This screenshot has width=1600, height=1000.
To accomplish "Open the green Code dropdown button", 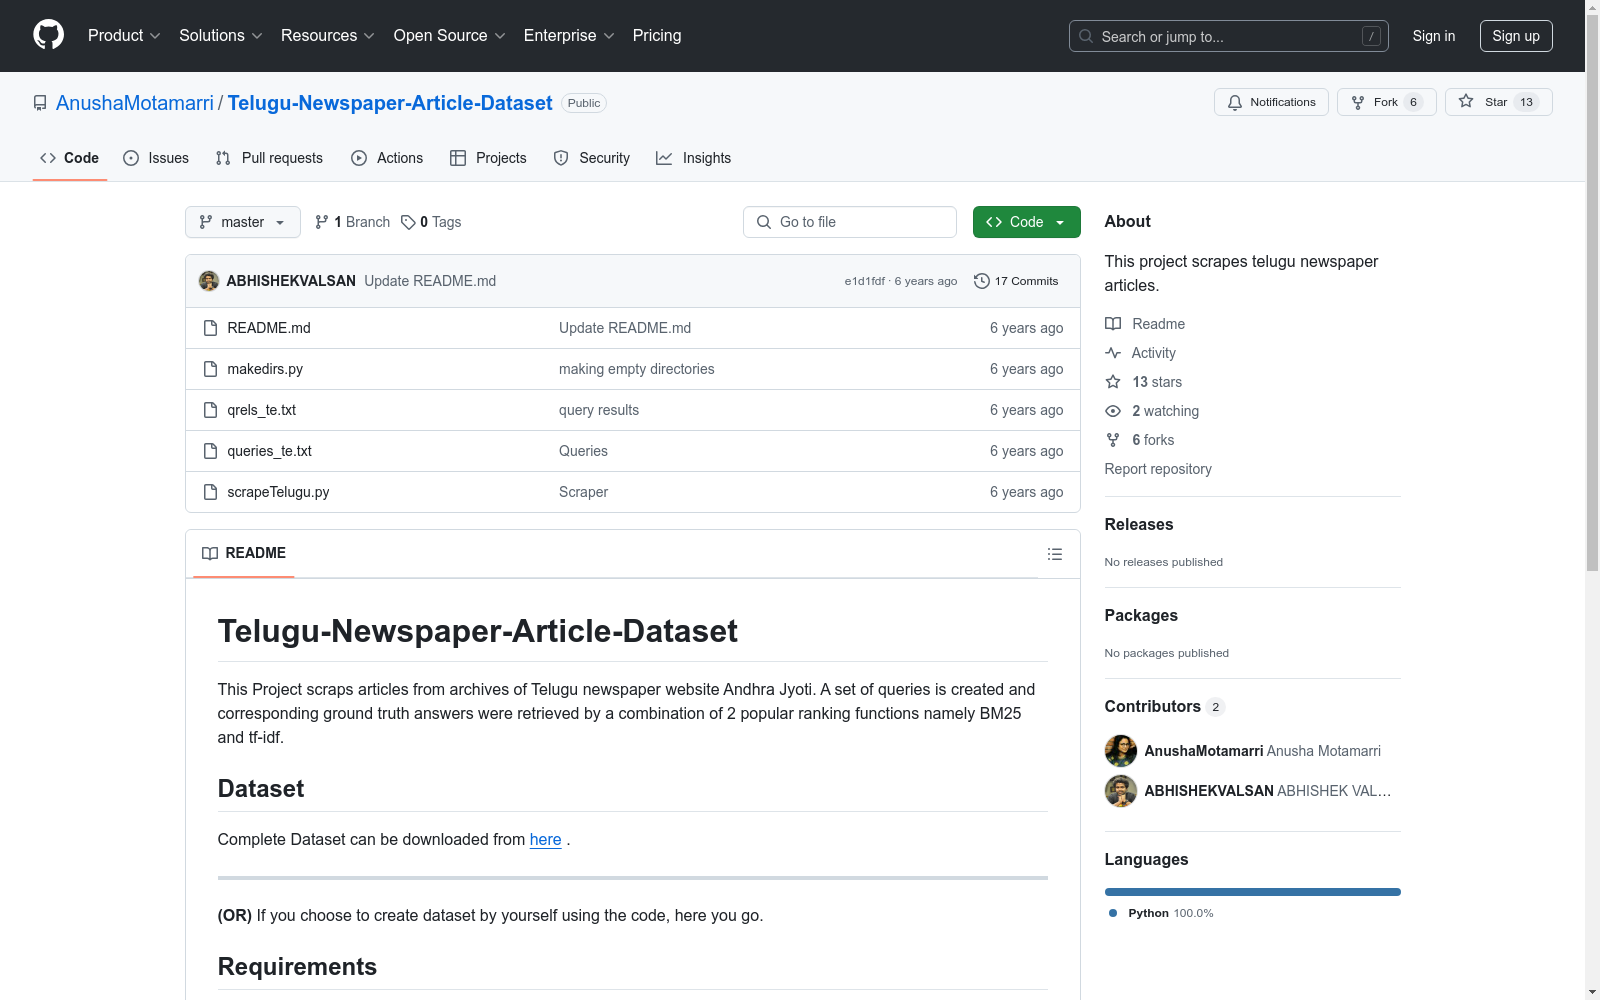I will click(1026, 222).
